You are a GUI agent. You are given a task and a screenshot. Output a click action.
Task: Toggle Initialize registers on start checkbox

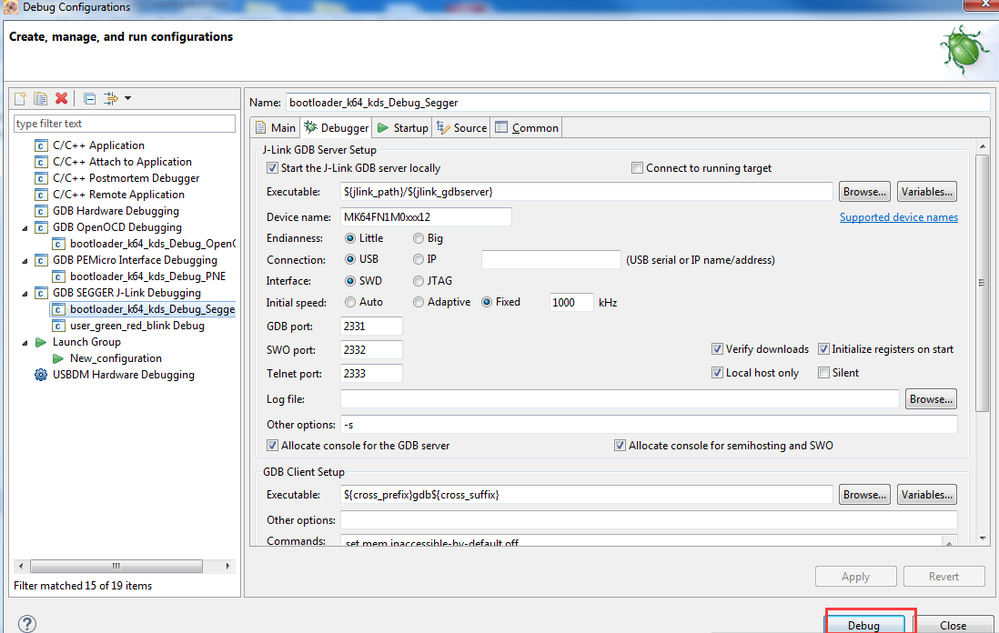pos(823,349)
